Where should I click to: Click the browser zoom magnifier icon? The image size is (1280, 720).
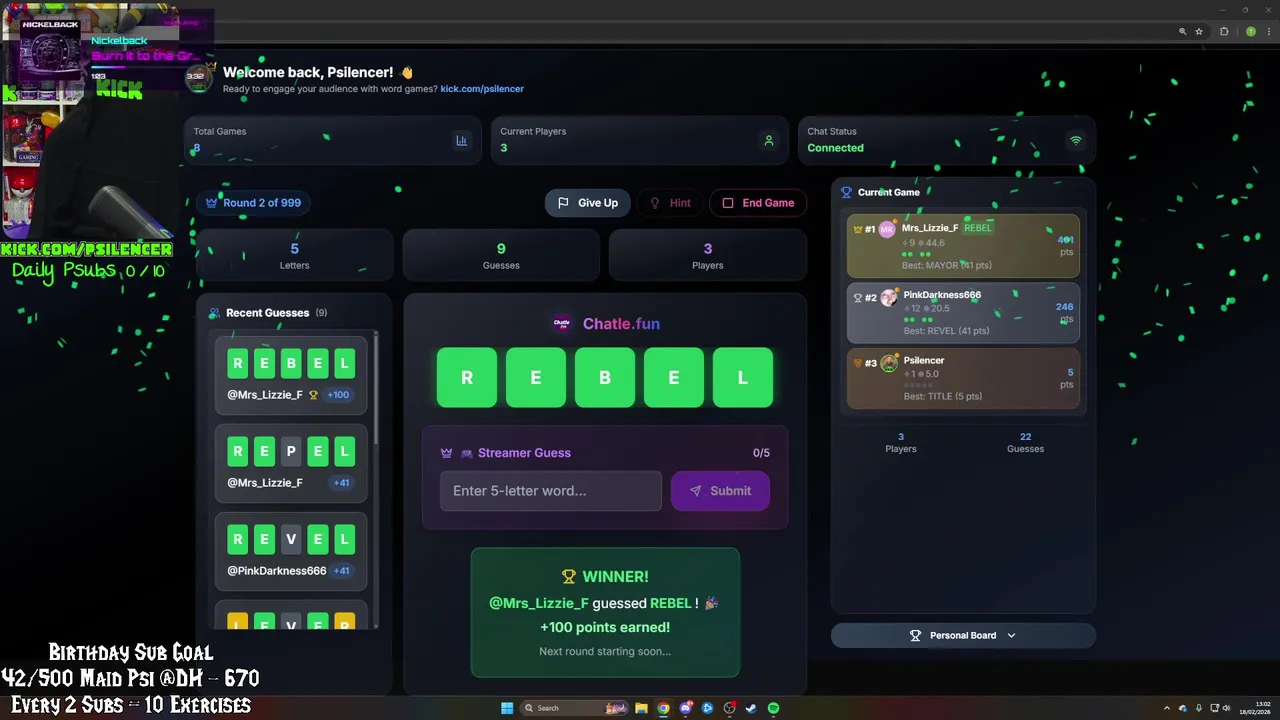pos(1183,32)
